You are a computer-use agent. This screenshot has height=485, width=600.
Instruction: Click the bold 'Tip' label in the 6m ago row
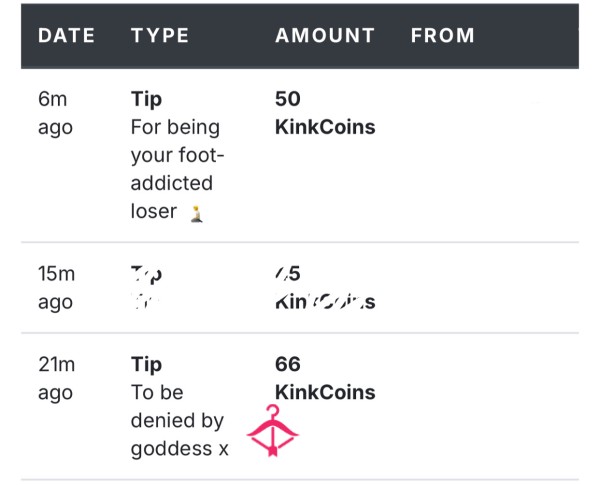(146, 99)
